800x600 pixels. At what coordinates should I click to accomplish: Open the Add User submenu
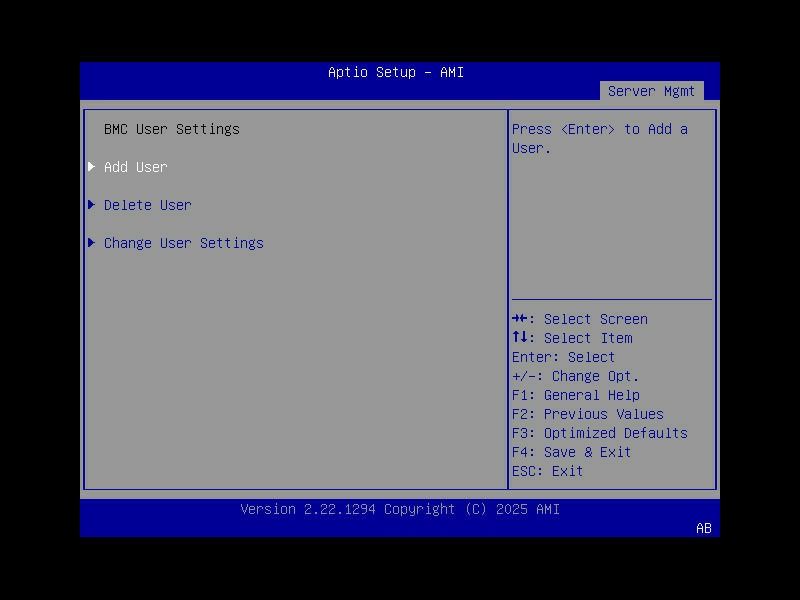click(x=136, y=167)
